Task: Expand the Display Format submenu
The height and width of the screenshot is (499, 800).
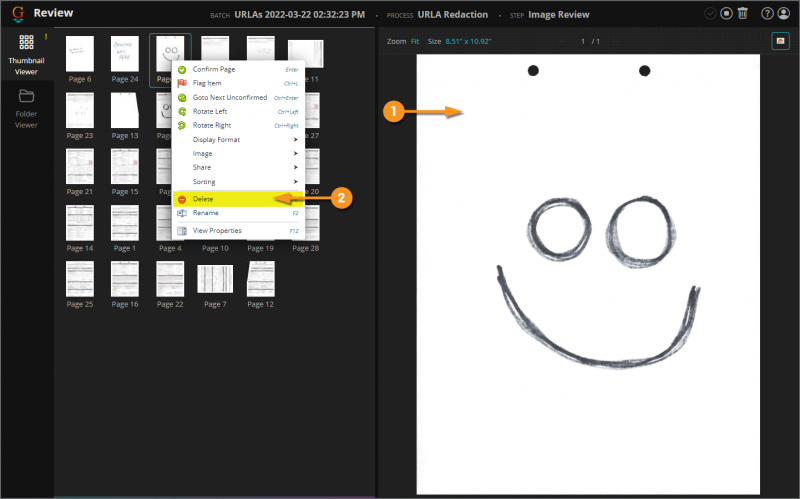Action: (x=238, y=139)
